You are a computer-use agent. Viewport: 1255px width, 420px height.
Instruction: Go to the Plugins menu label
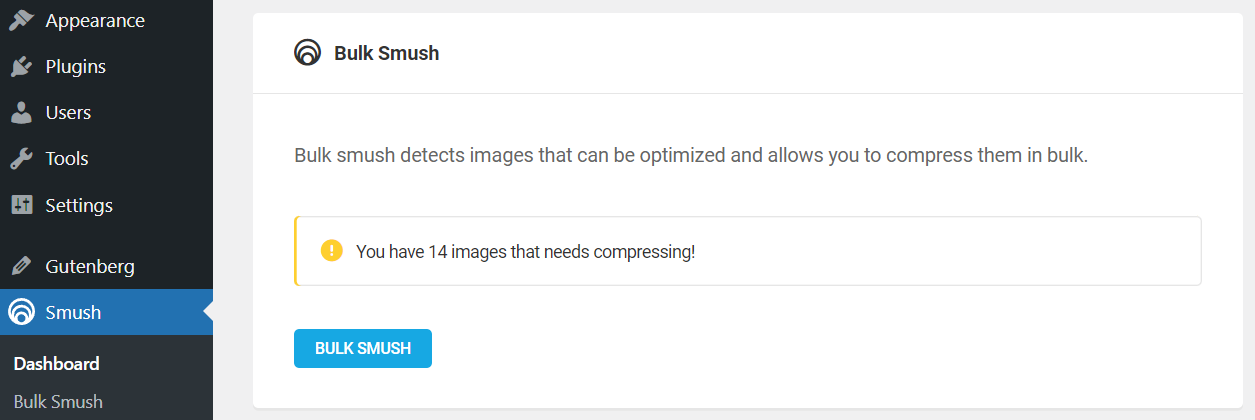(x=76, y=67)
